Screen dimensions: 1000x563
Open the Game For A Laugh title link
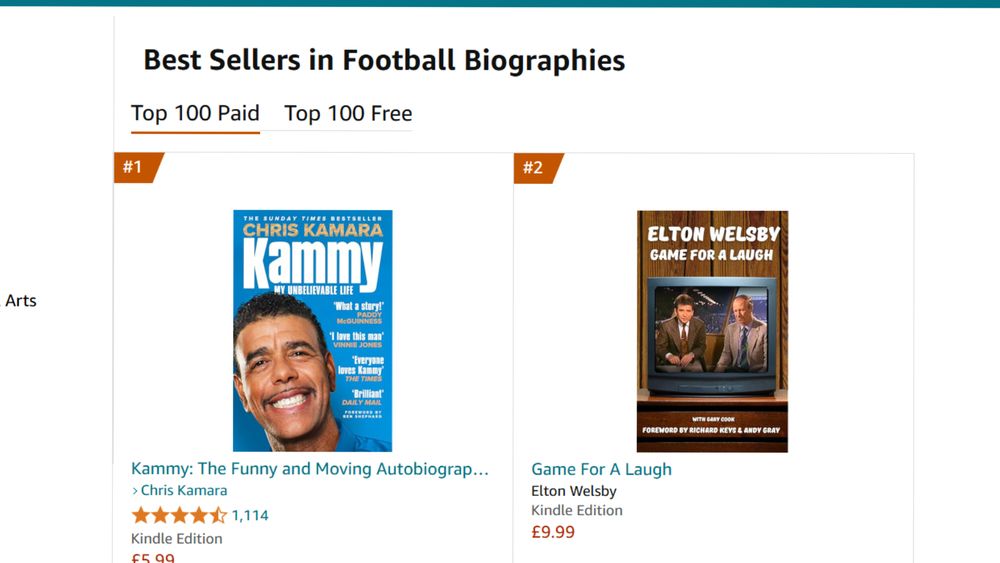click(601, 469)
